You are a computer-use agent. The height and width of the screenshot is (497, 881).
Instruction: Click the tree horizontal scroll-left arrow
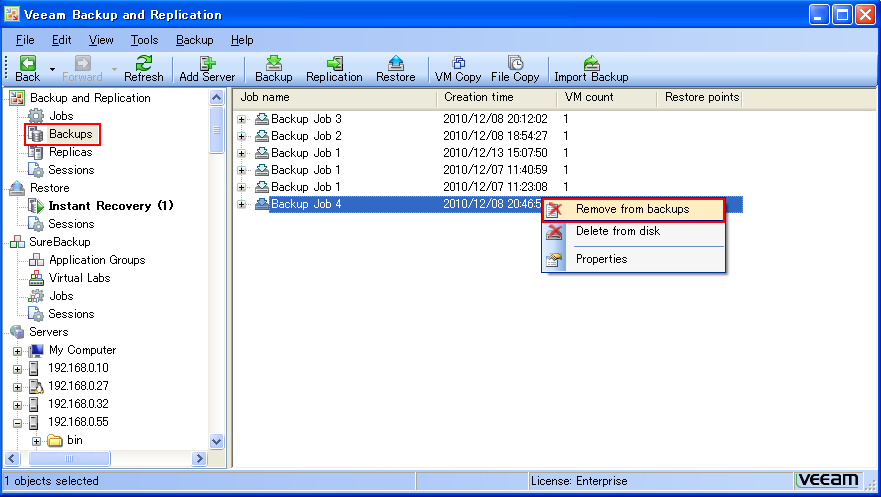pos(12,459)
